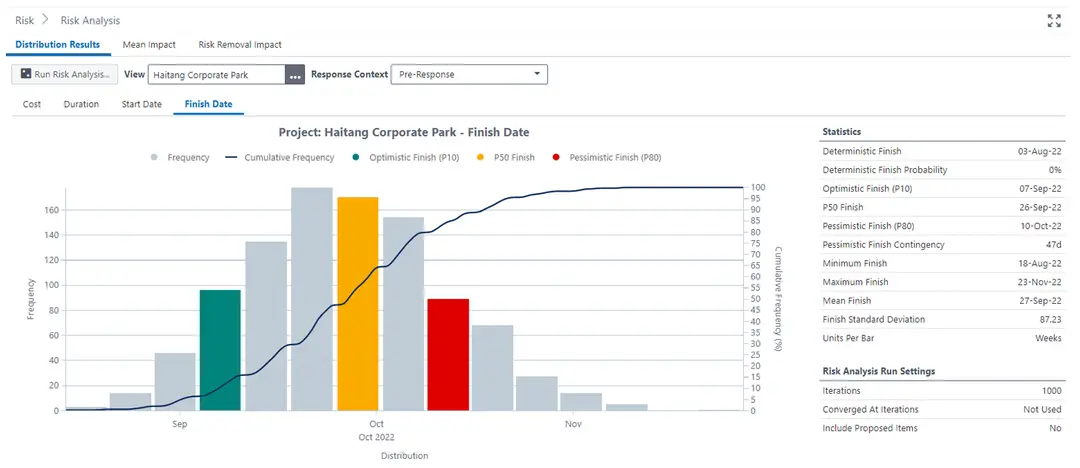
Task: Click the Minimum Finish value 18-Aug-22
Action: [1040, 263]
